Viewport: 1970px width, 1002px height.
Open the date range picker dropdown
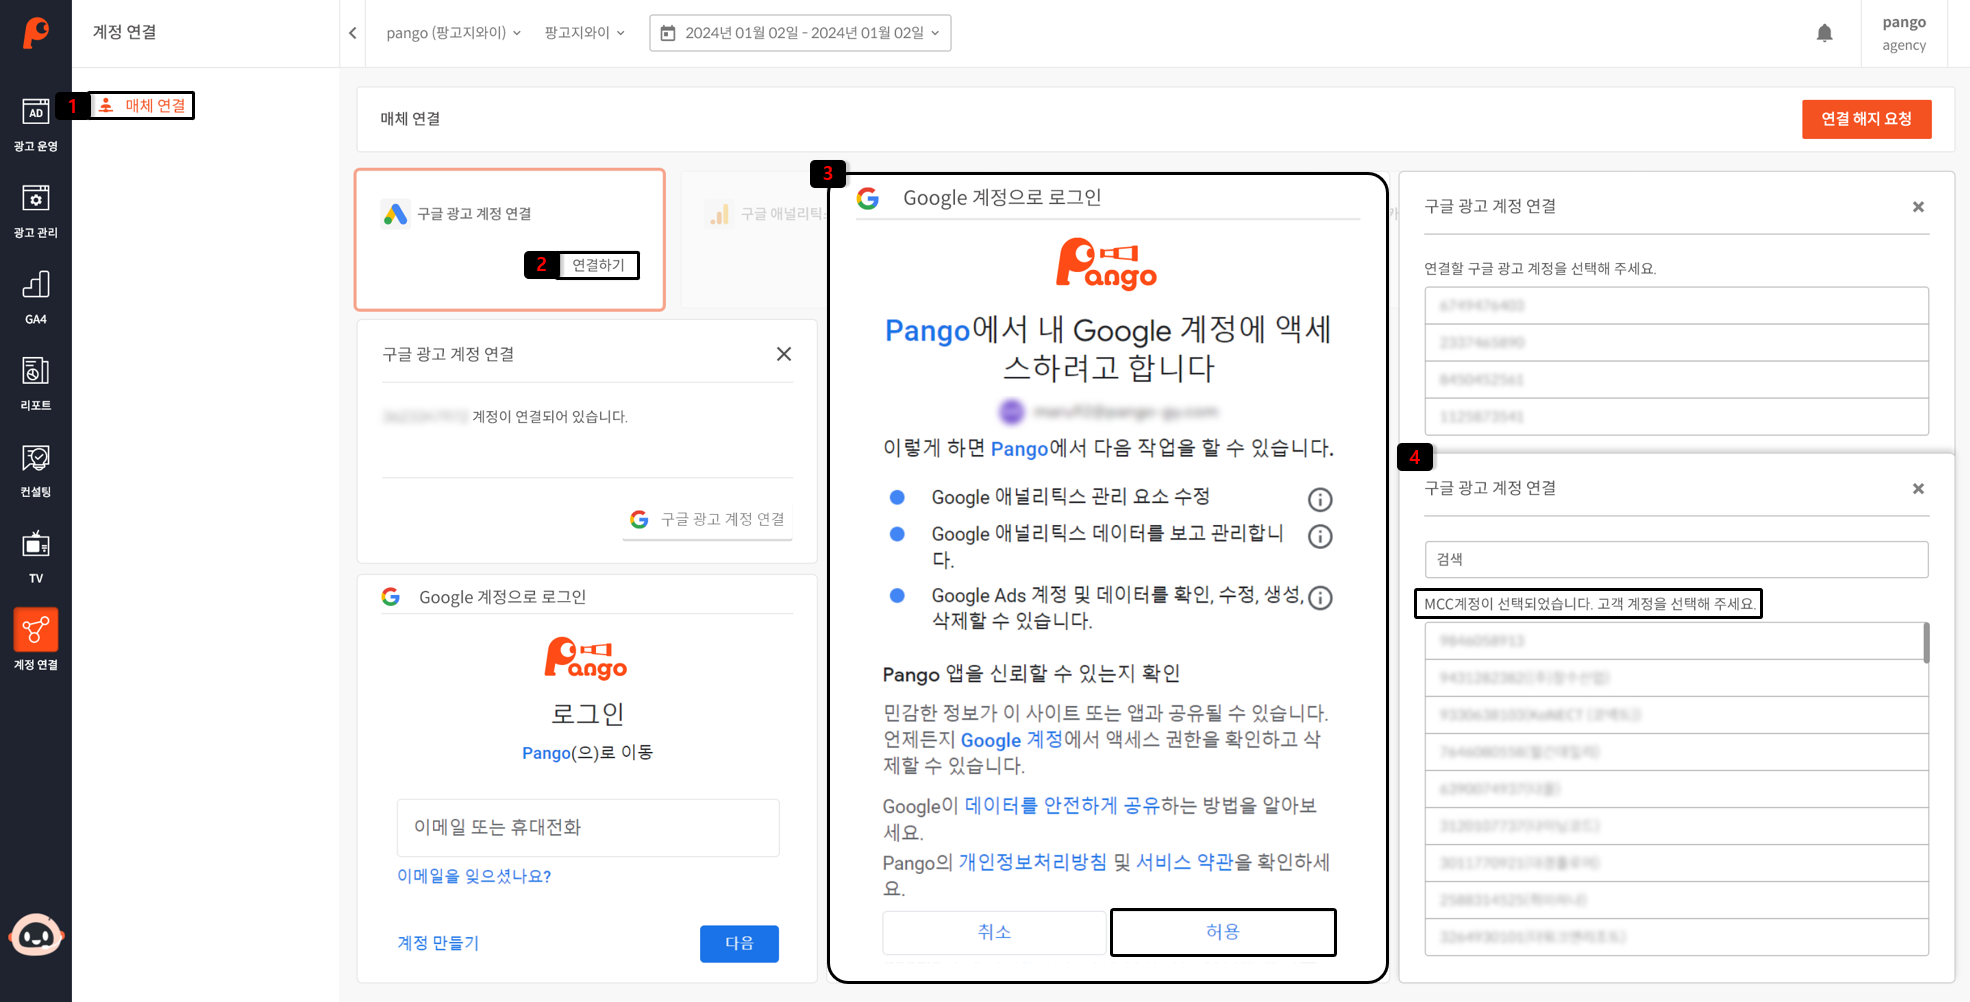coord(800,33)
